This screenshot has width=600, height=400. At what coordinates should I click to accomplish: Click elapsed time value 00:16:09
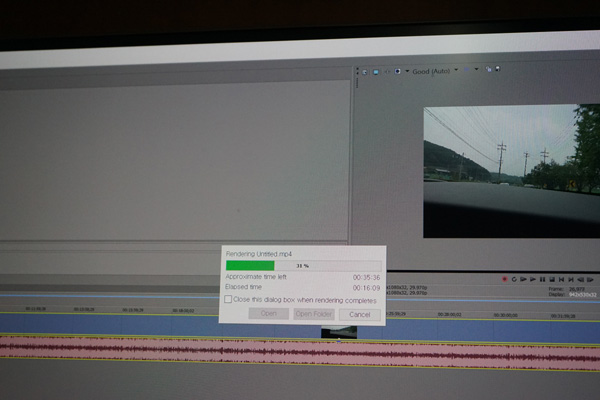click(x=366, y=288)
